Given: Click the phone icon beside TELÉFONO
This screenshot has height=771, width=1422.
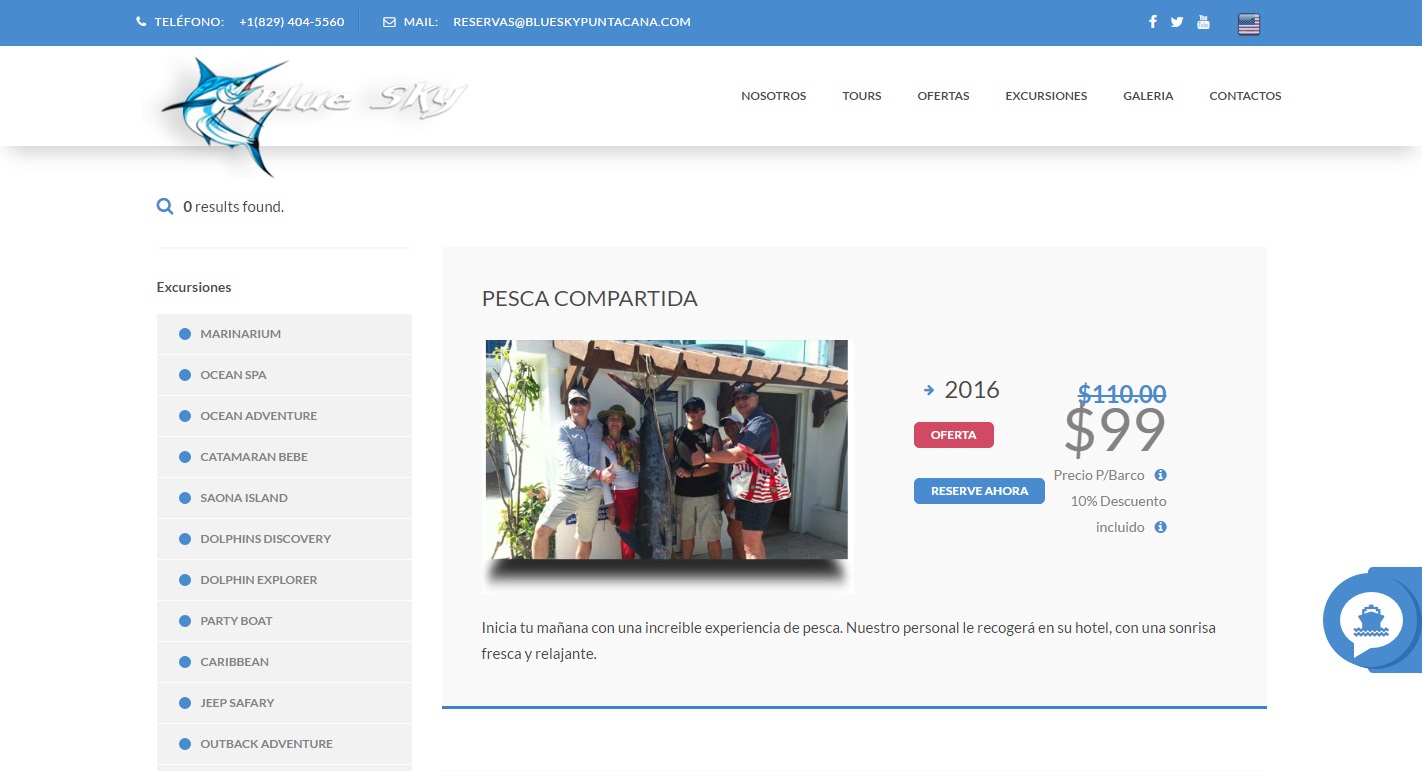Looking at the screenshot, I should point(141,22).
